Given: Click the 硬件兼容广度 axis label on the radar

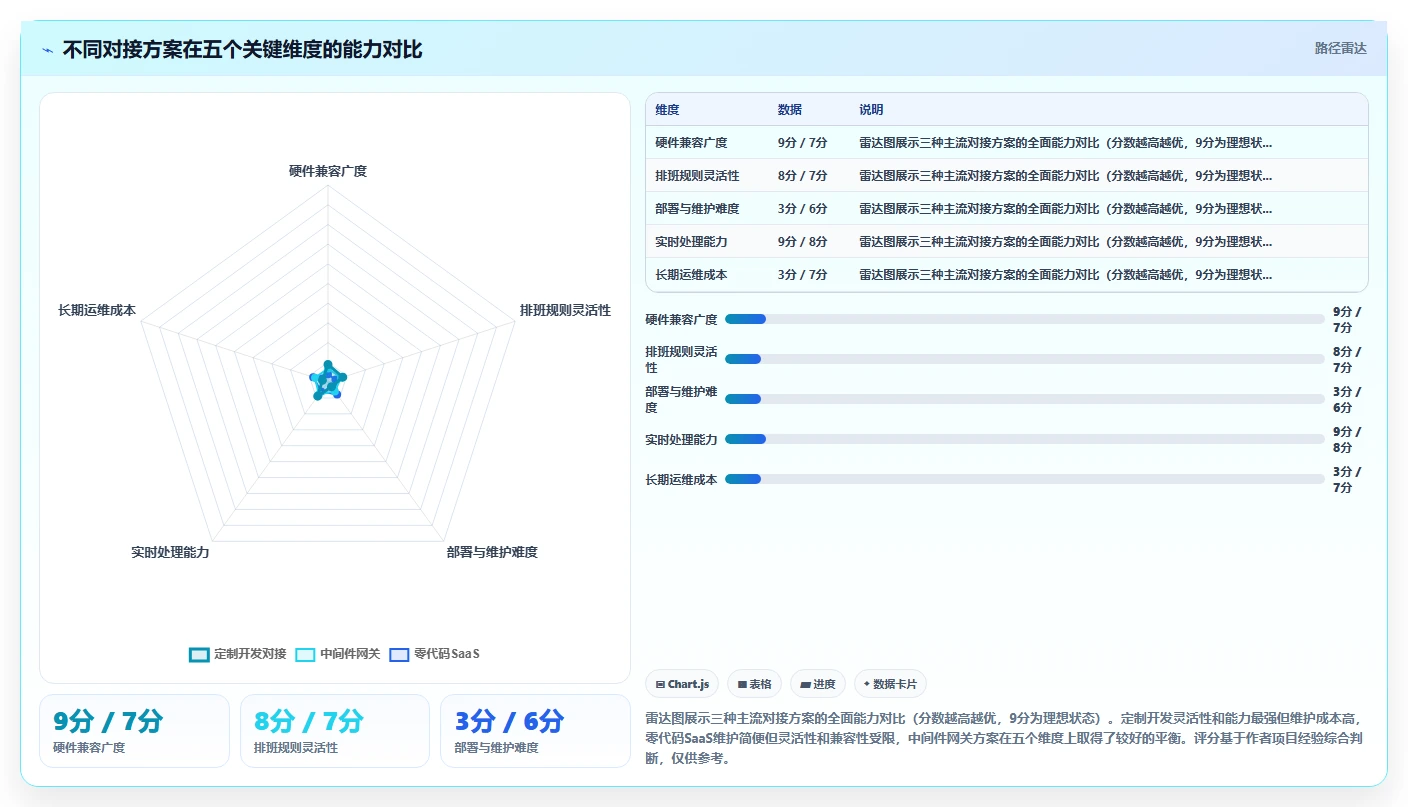Looking at the screenshot, I should [x=328, y=171].
